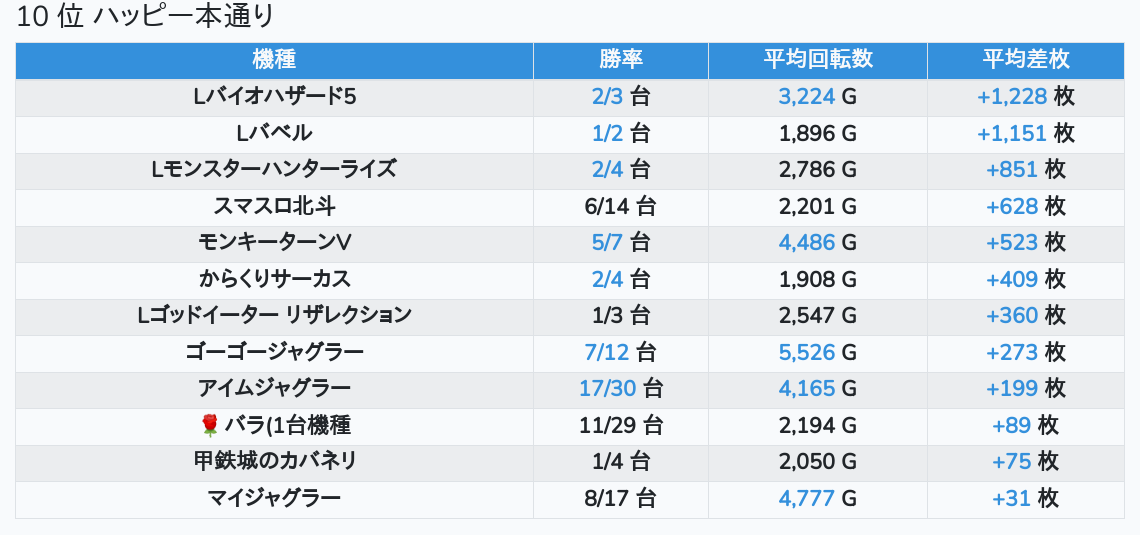The height and width of the screenshot is (535, 1140).
Task: Select the 平均差枚 column header
Action: pos(1025,59)
